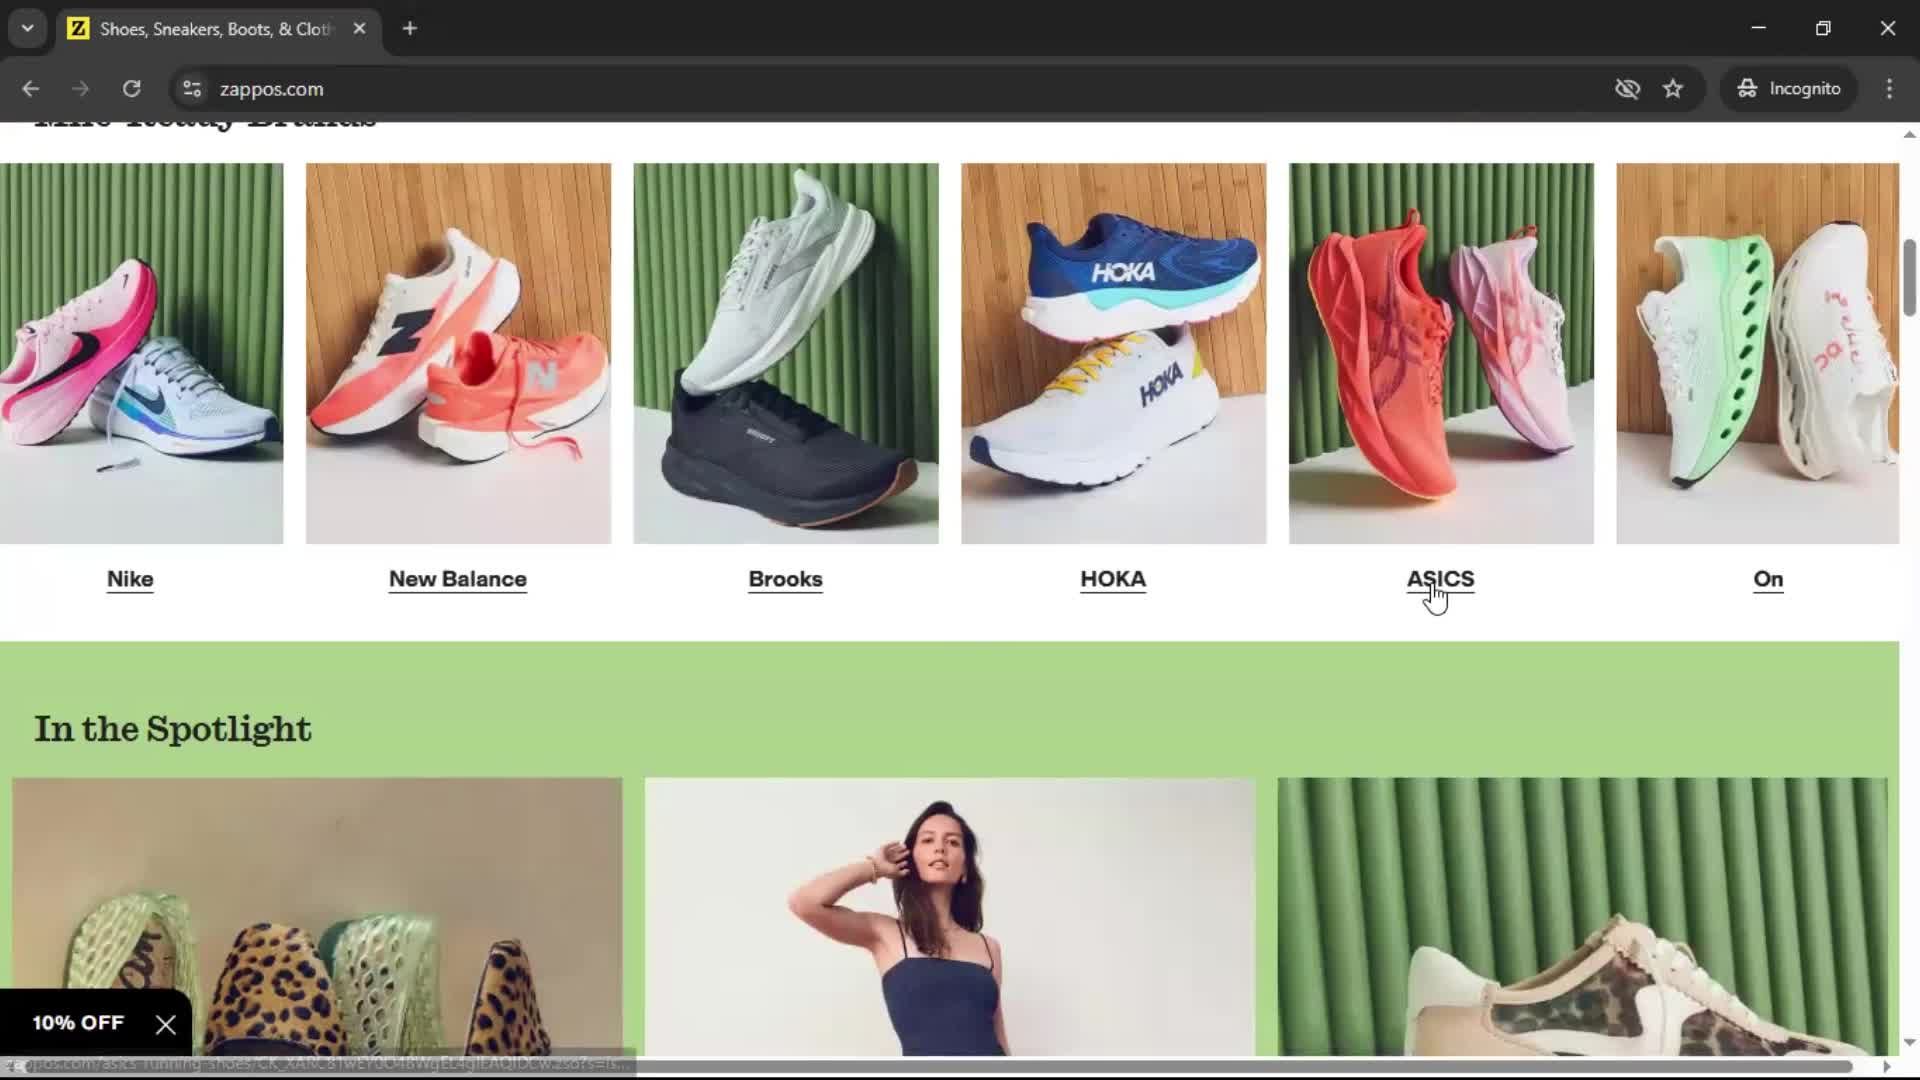Open the HOKA brand link
This screenshot has width=1920, height=1080.
1113,579
